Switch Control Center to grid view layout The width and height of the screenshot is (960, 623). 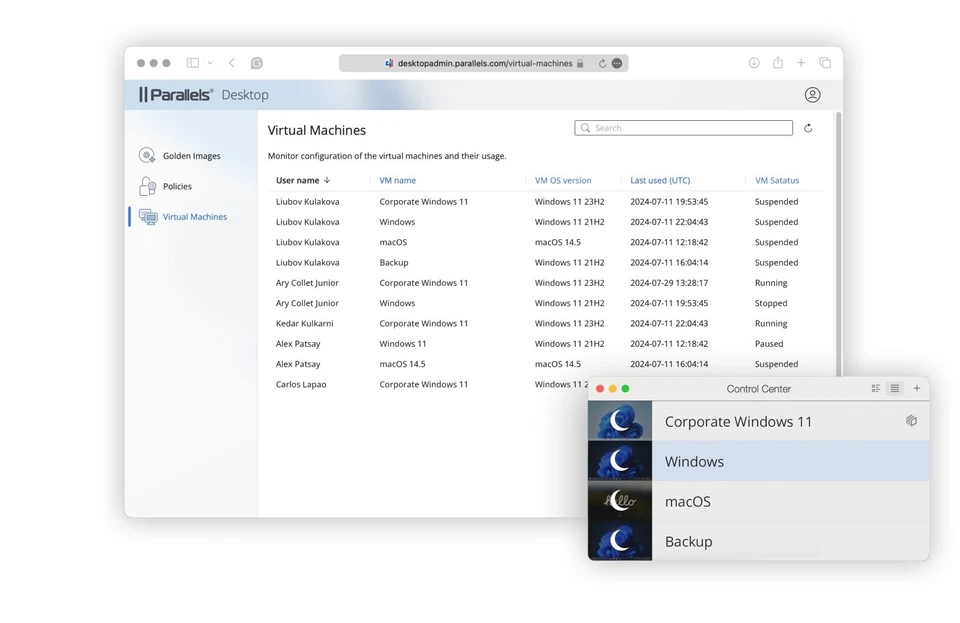click(x=875, y=388)
